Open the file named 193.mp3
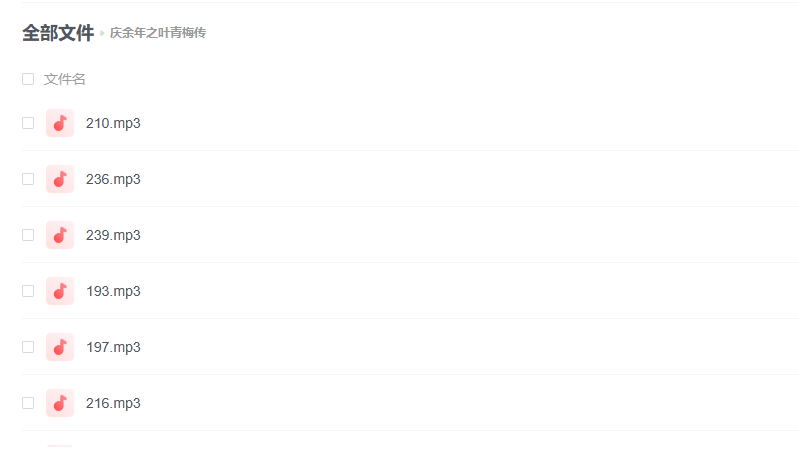798x453 pixels. [x=113, y=291]
